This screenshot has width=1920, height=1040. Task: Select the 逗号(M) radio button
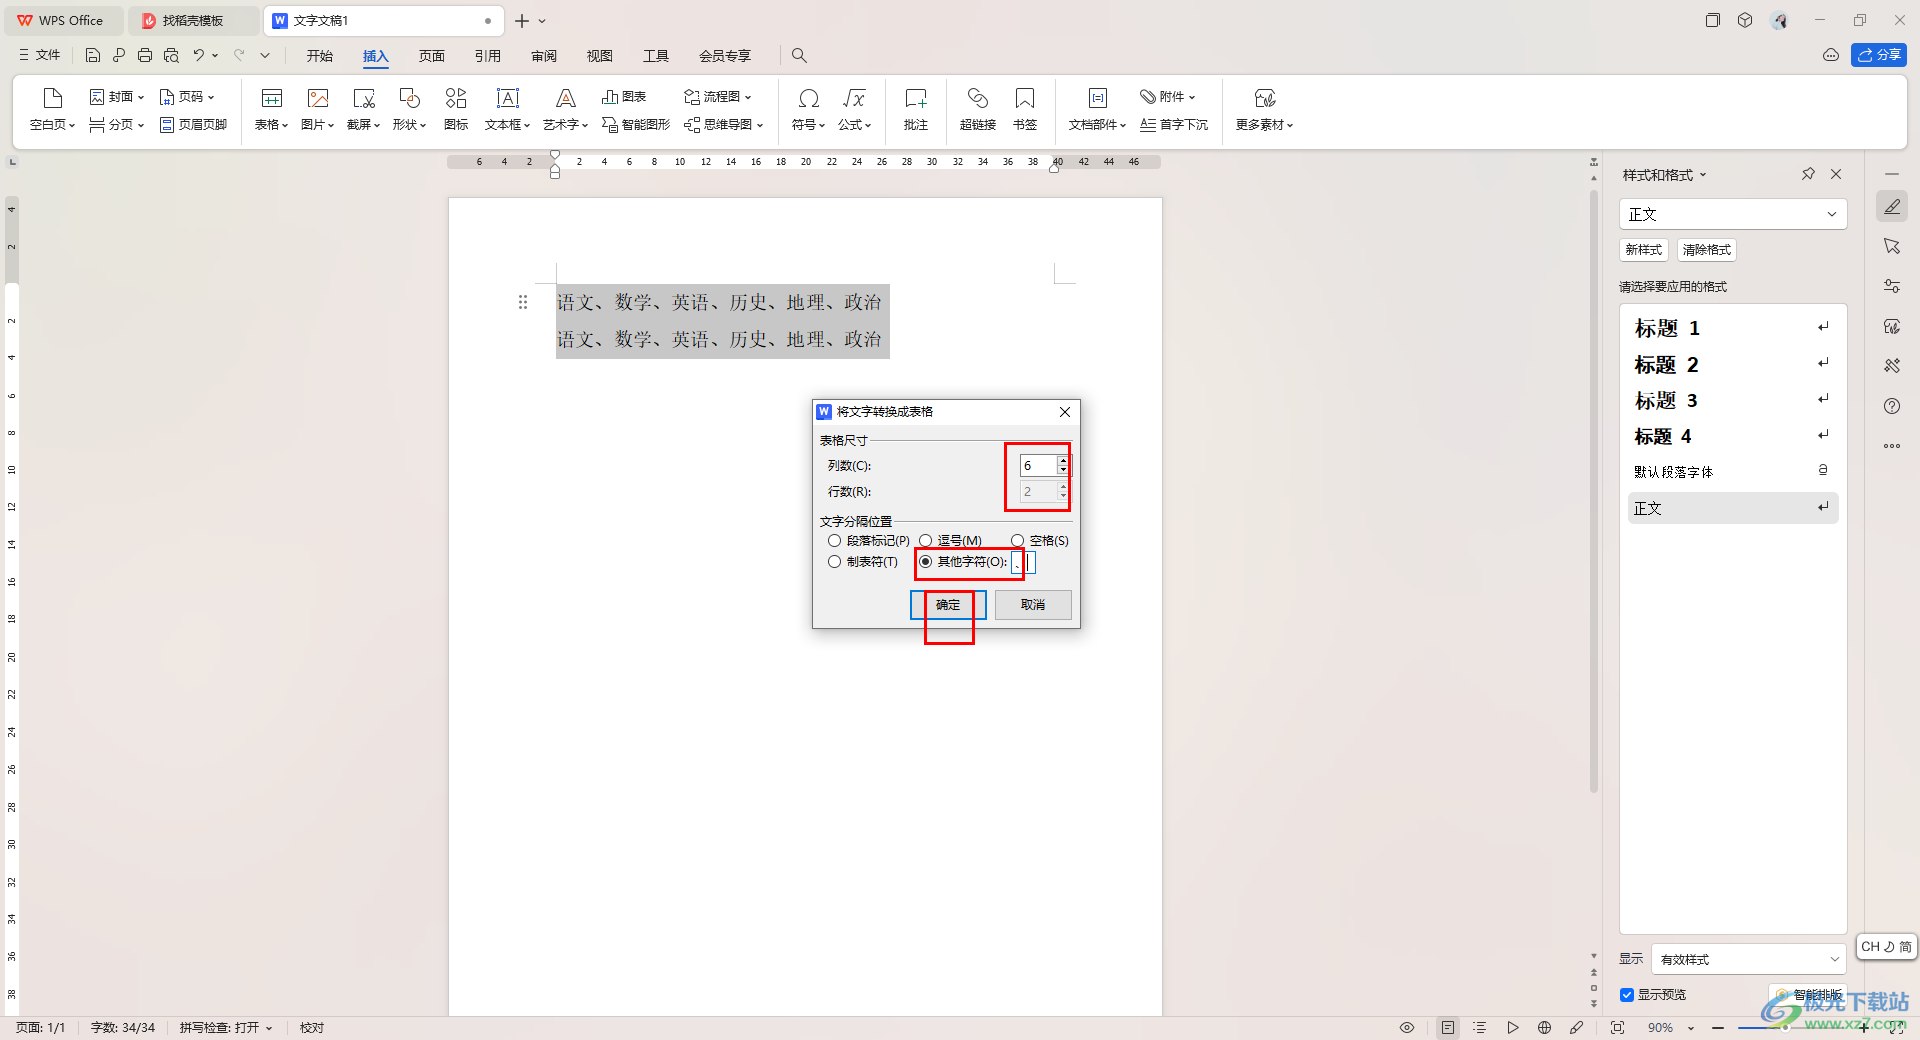point(925,541)
